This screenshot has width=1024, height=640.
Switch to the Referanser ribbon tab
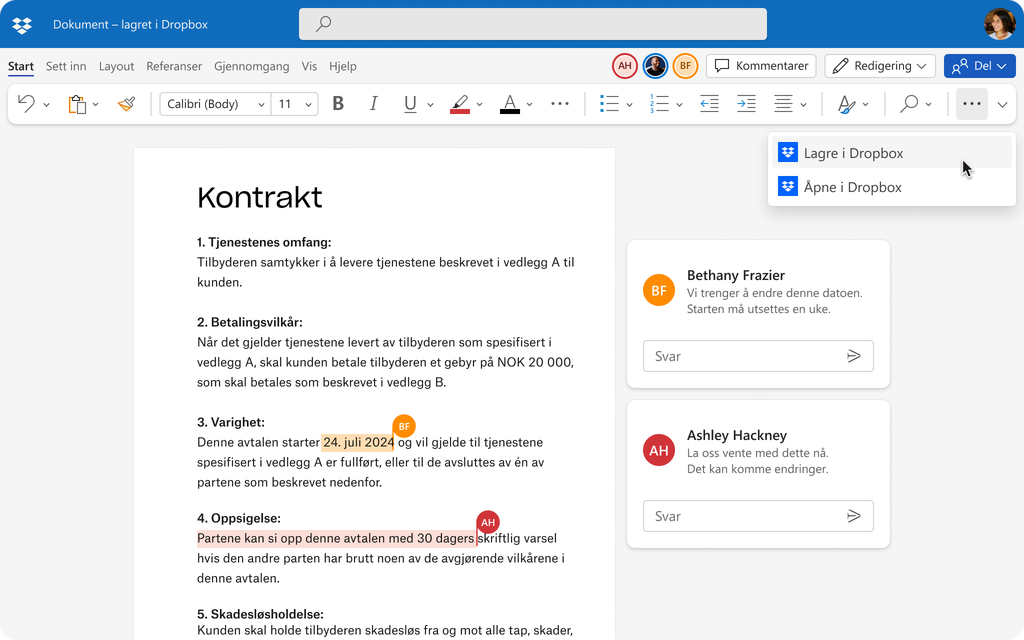174,66
